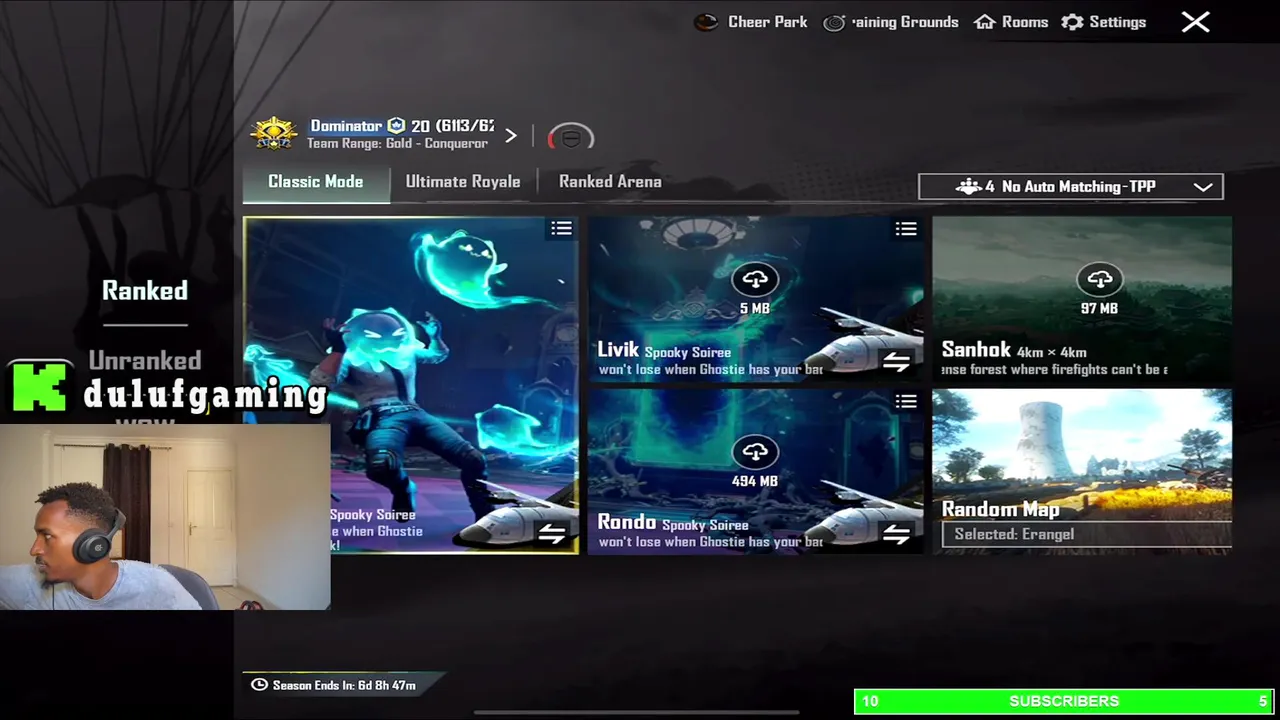Click the green Subscribers goal progress bar
This screenshot has height=720, width=1280.
pos(1064,701)
